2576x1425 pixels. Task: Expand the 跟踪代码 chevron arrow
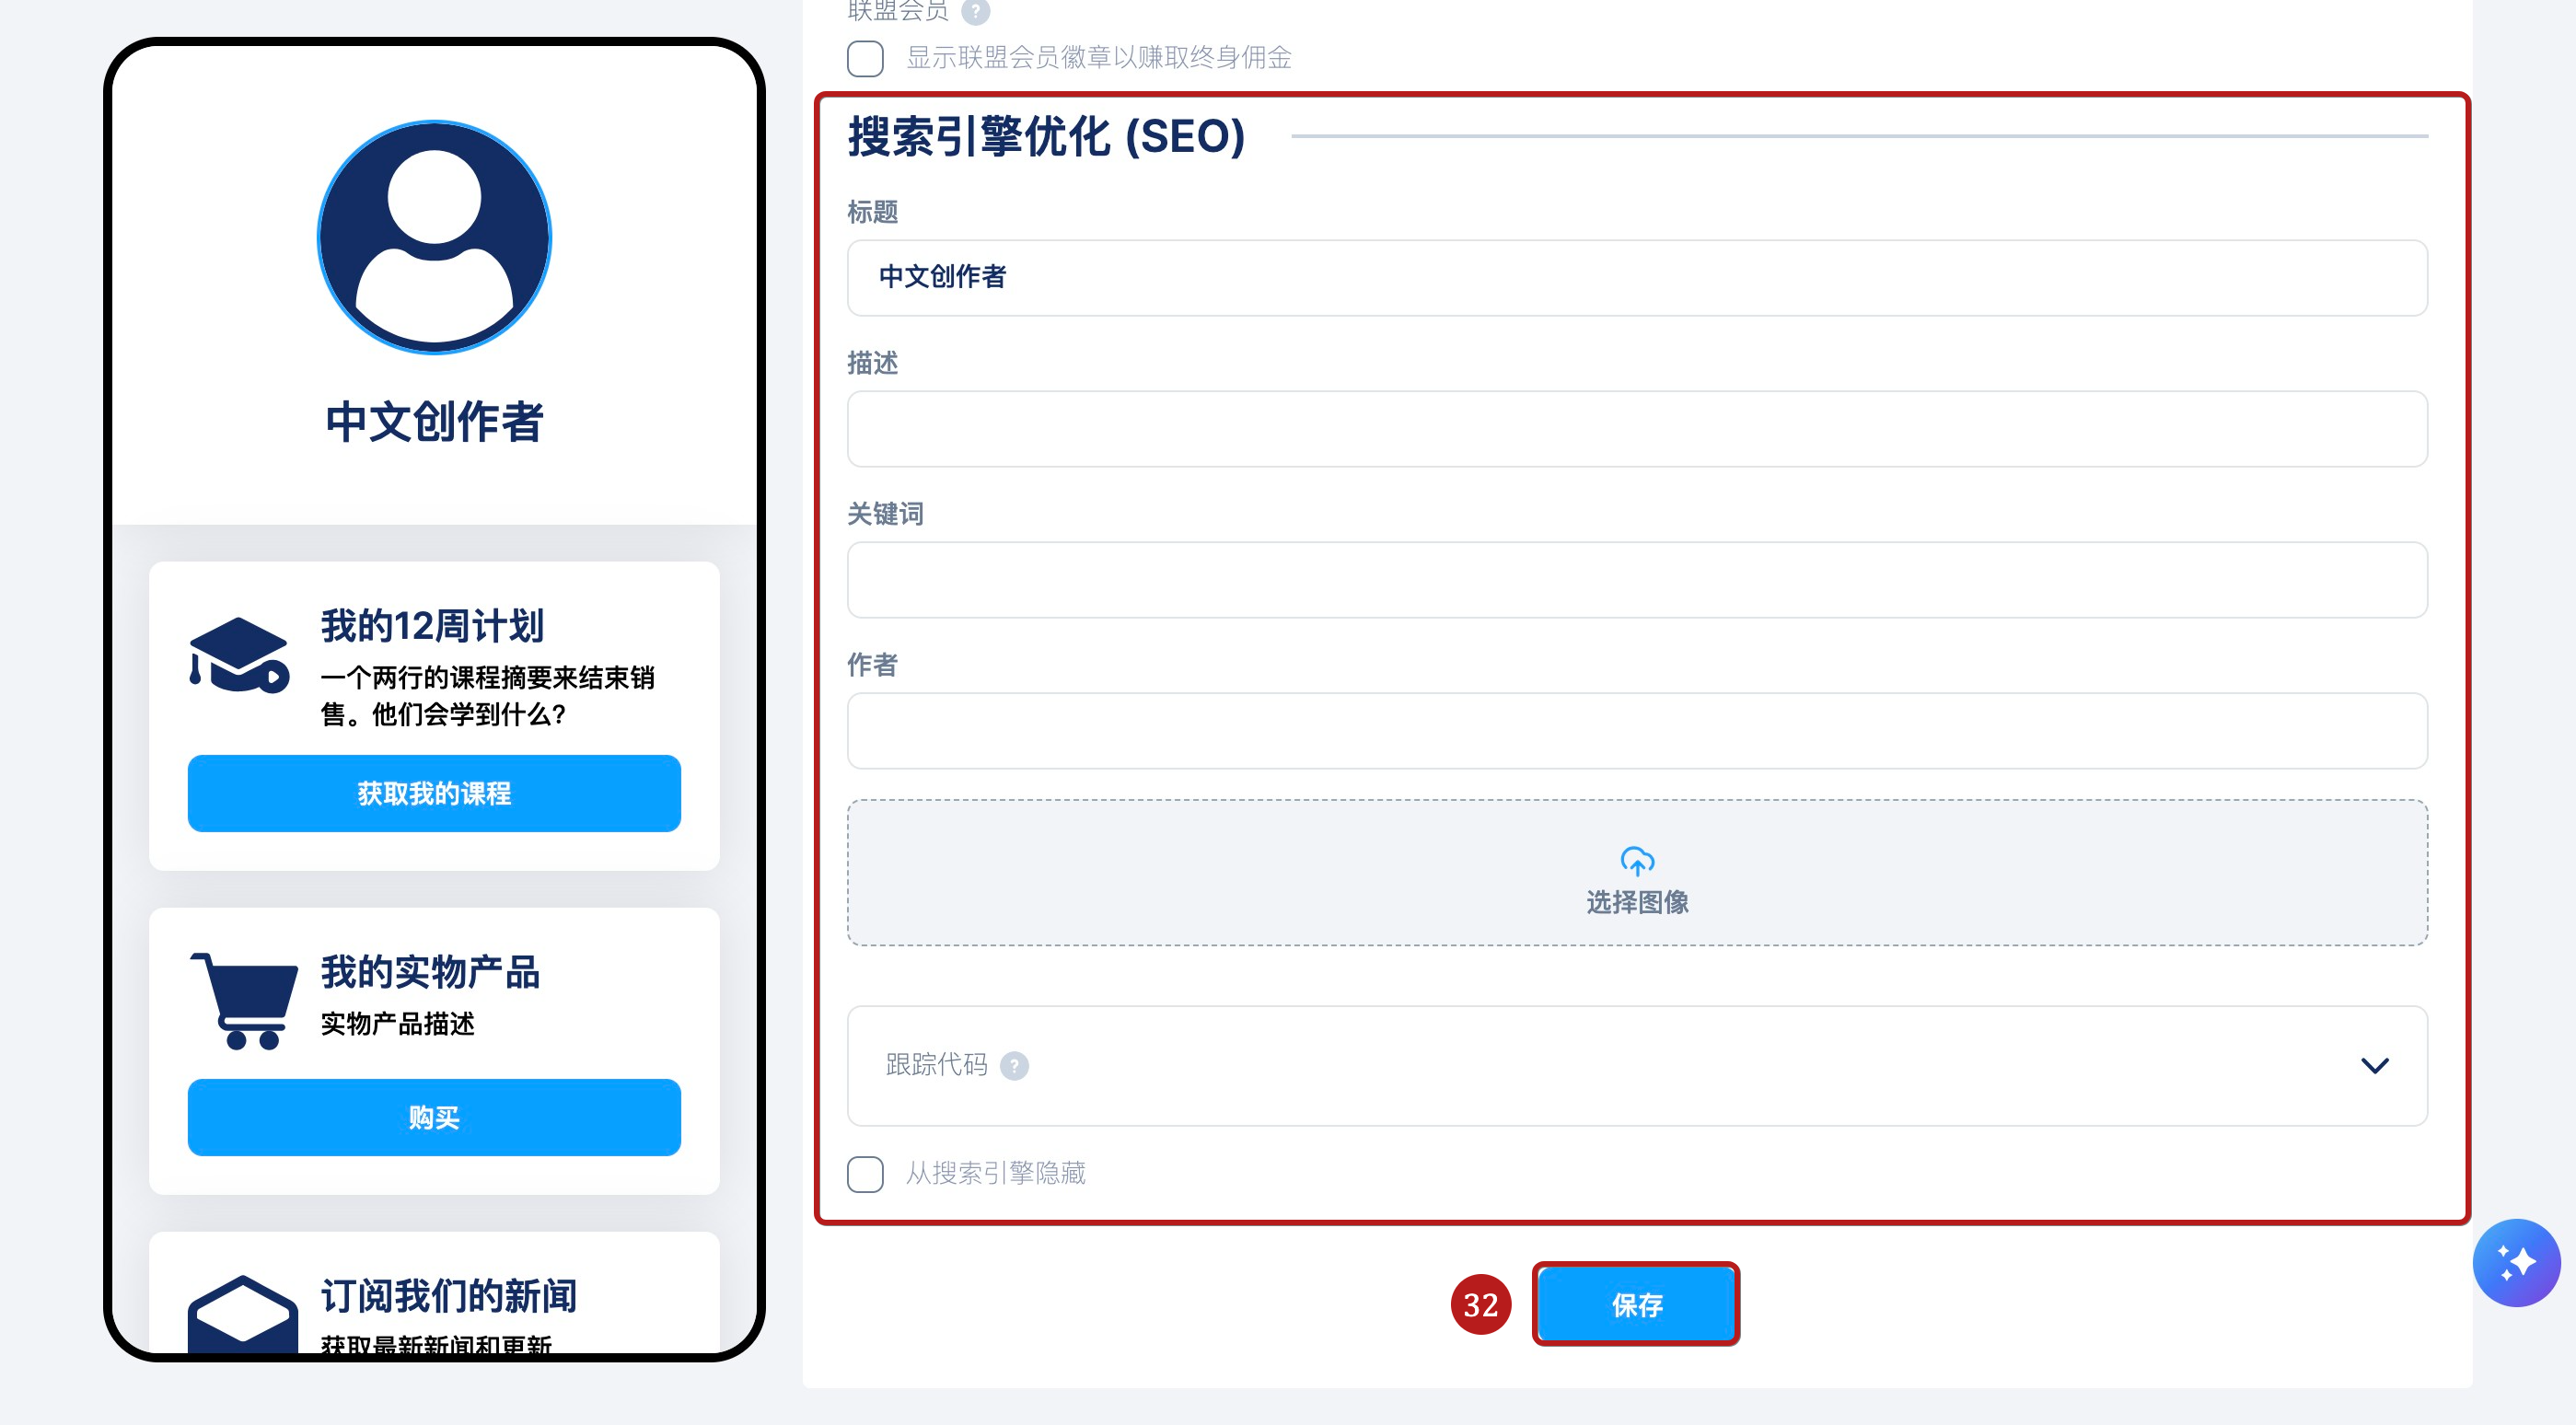[x=2374, y=1066]
